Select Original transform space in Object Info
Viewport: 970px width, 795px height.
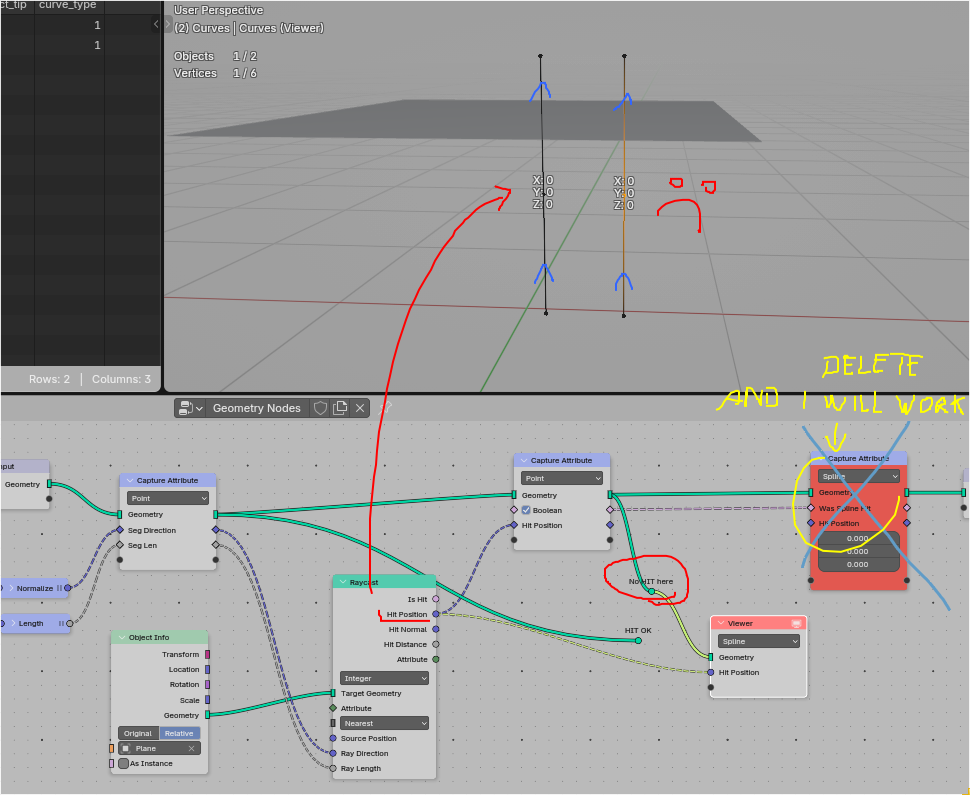pyautogui.click(x=138, y=733)
